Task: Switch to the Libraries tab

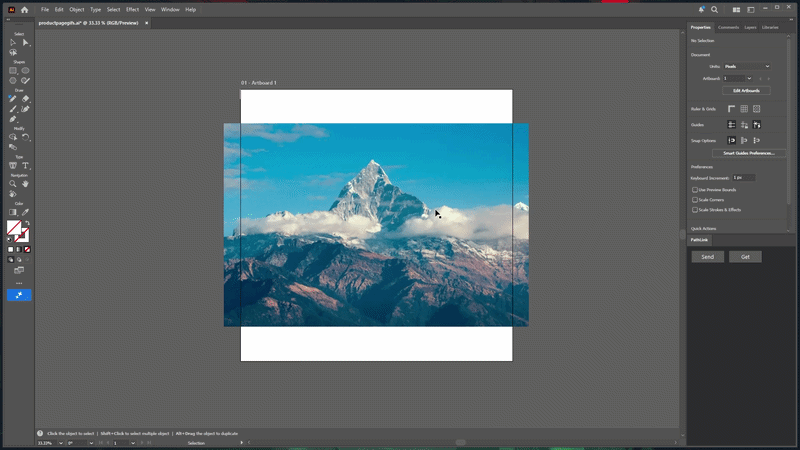Action: [x=770, y=28]
